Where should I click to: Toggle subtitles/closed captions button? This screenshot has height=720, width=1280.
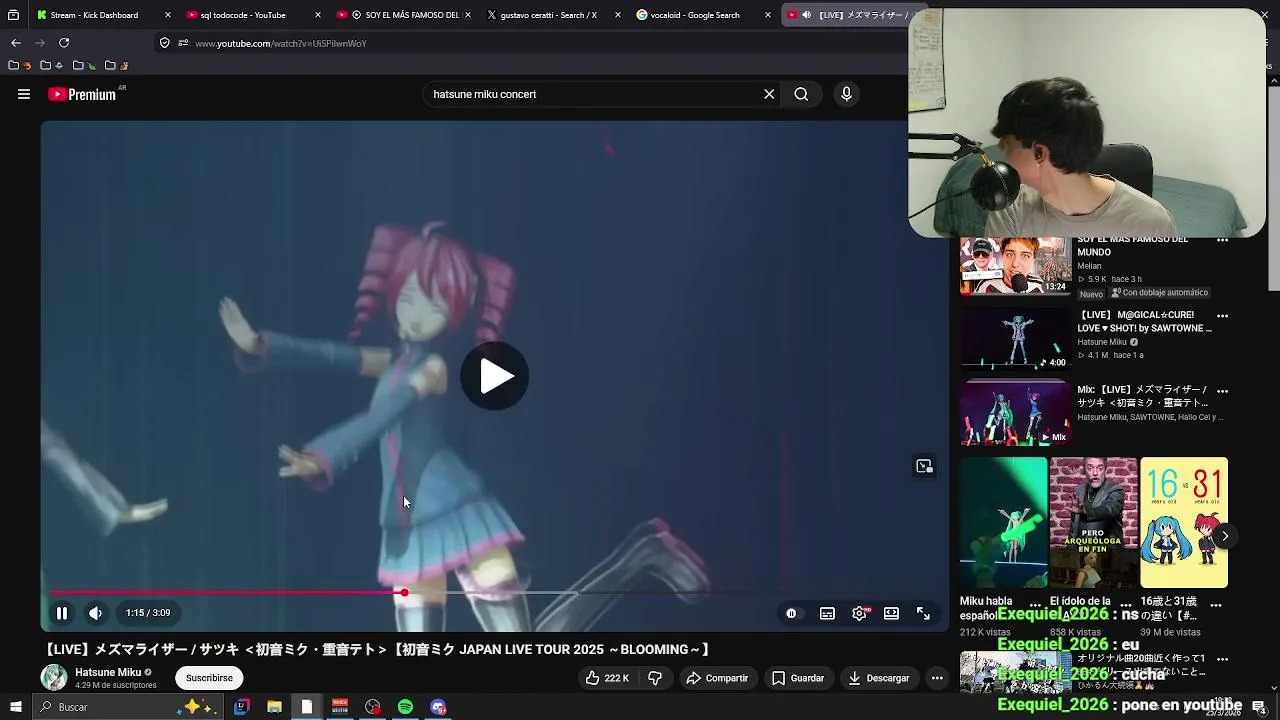(x=827, y=613)
